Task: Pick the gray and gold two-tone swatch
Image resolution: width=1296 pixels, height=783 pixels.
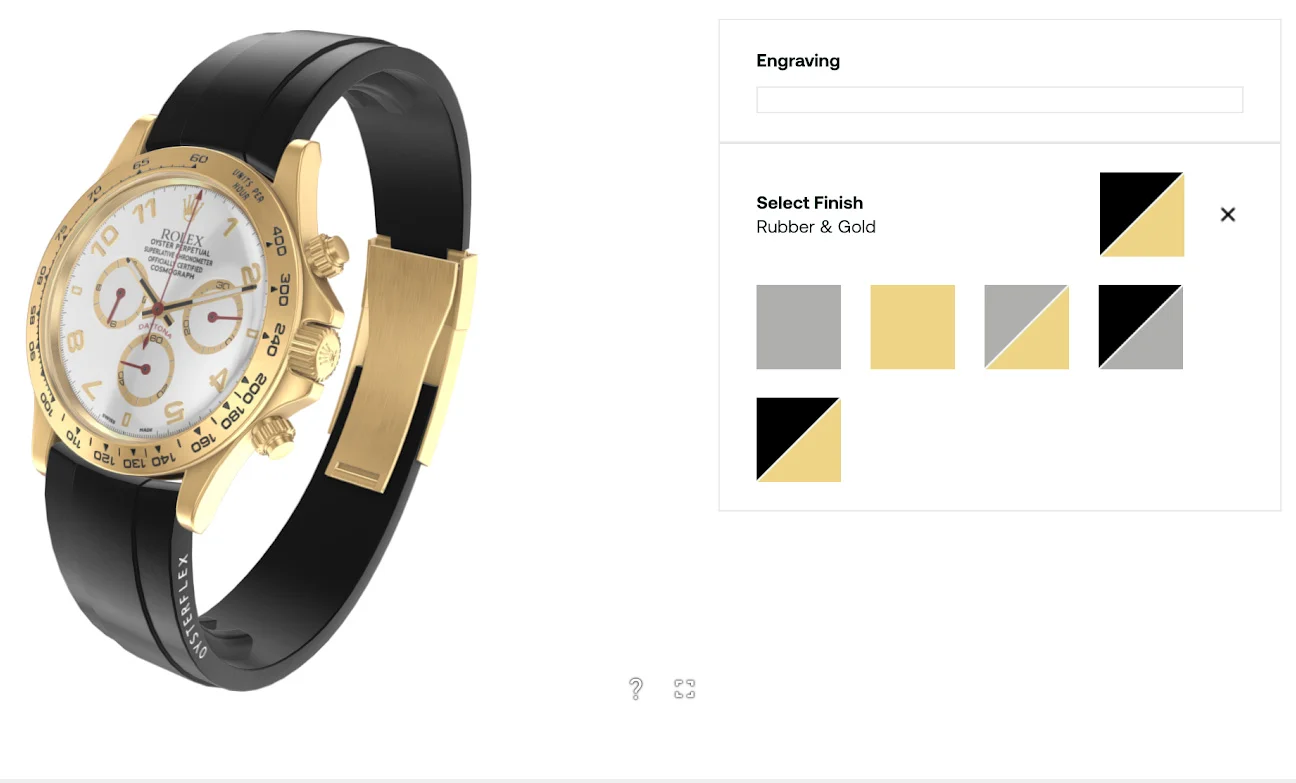Action: pyautogui.click(x=1026, y=327)
